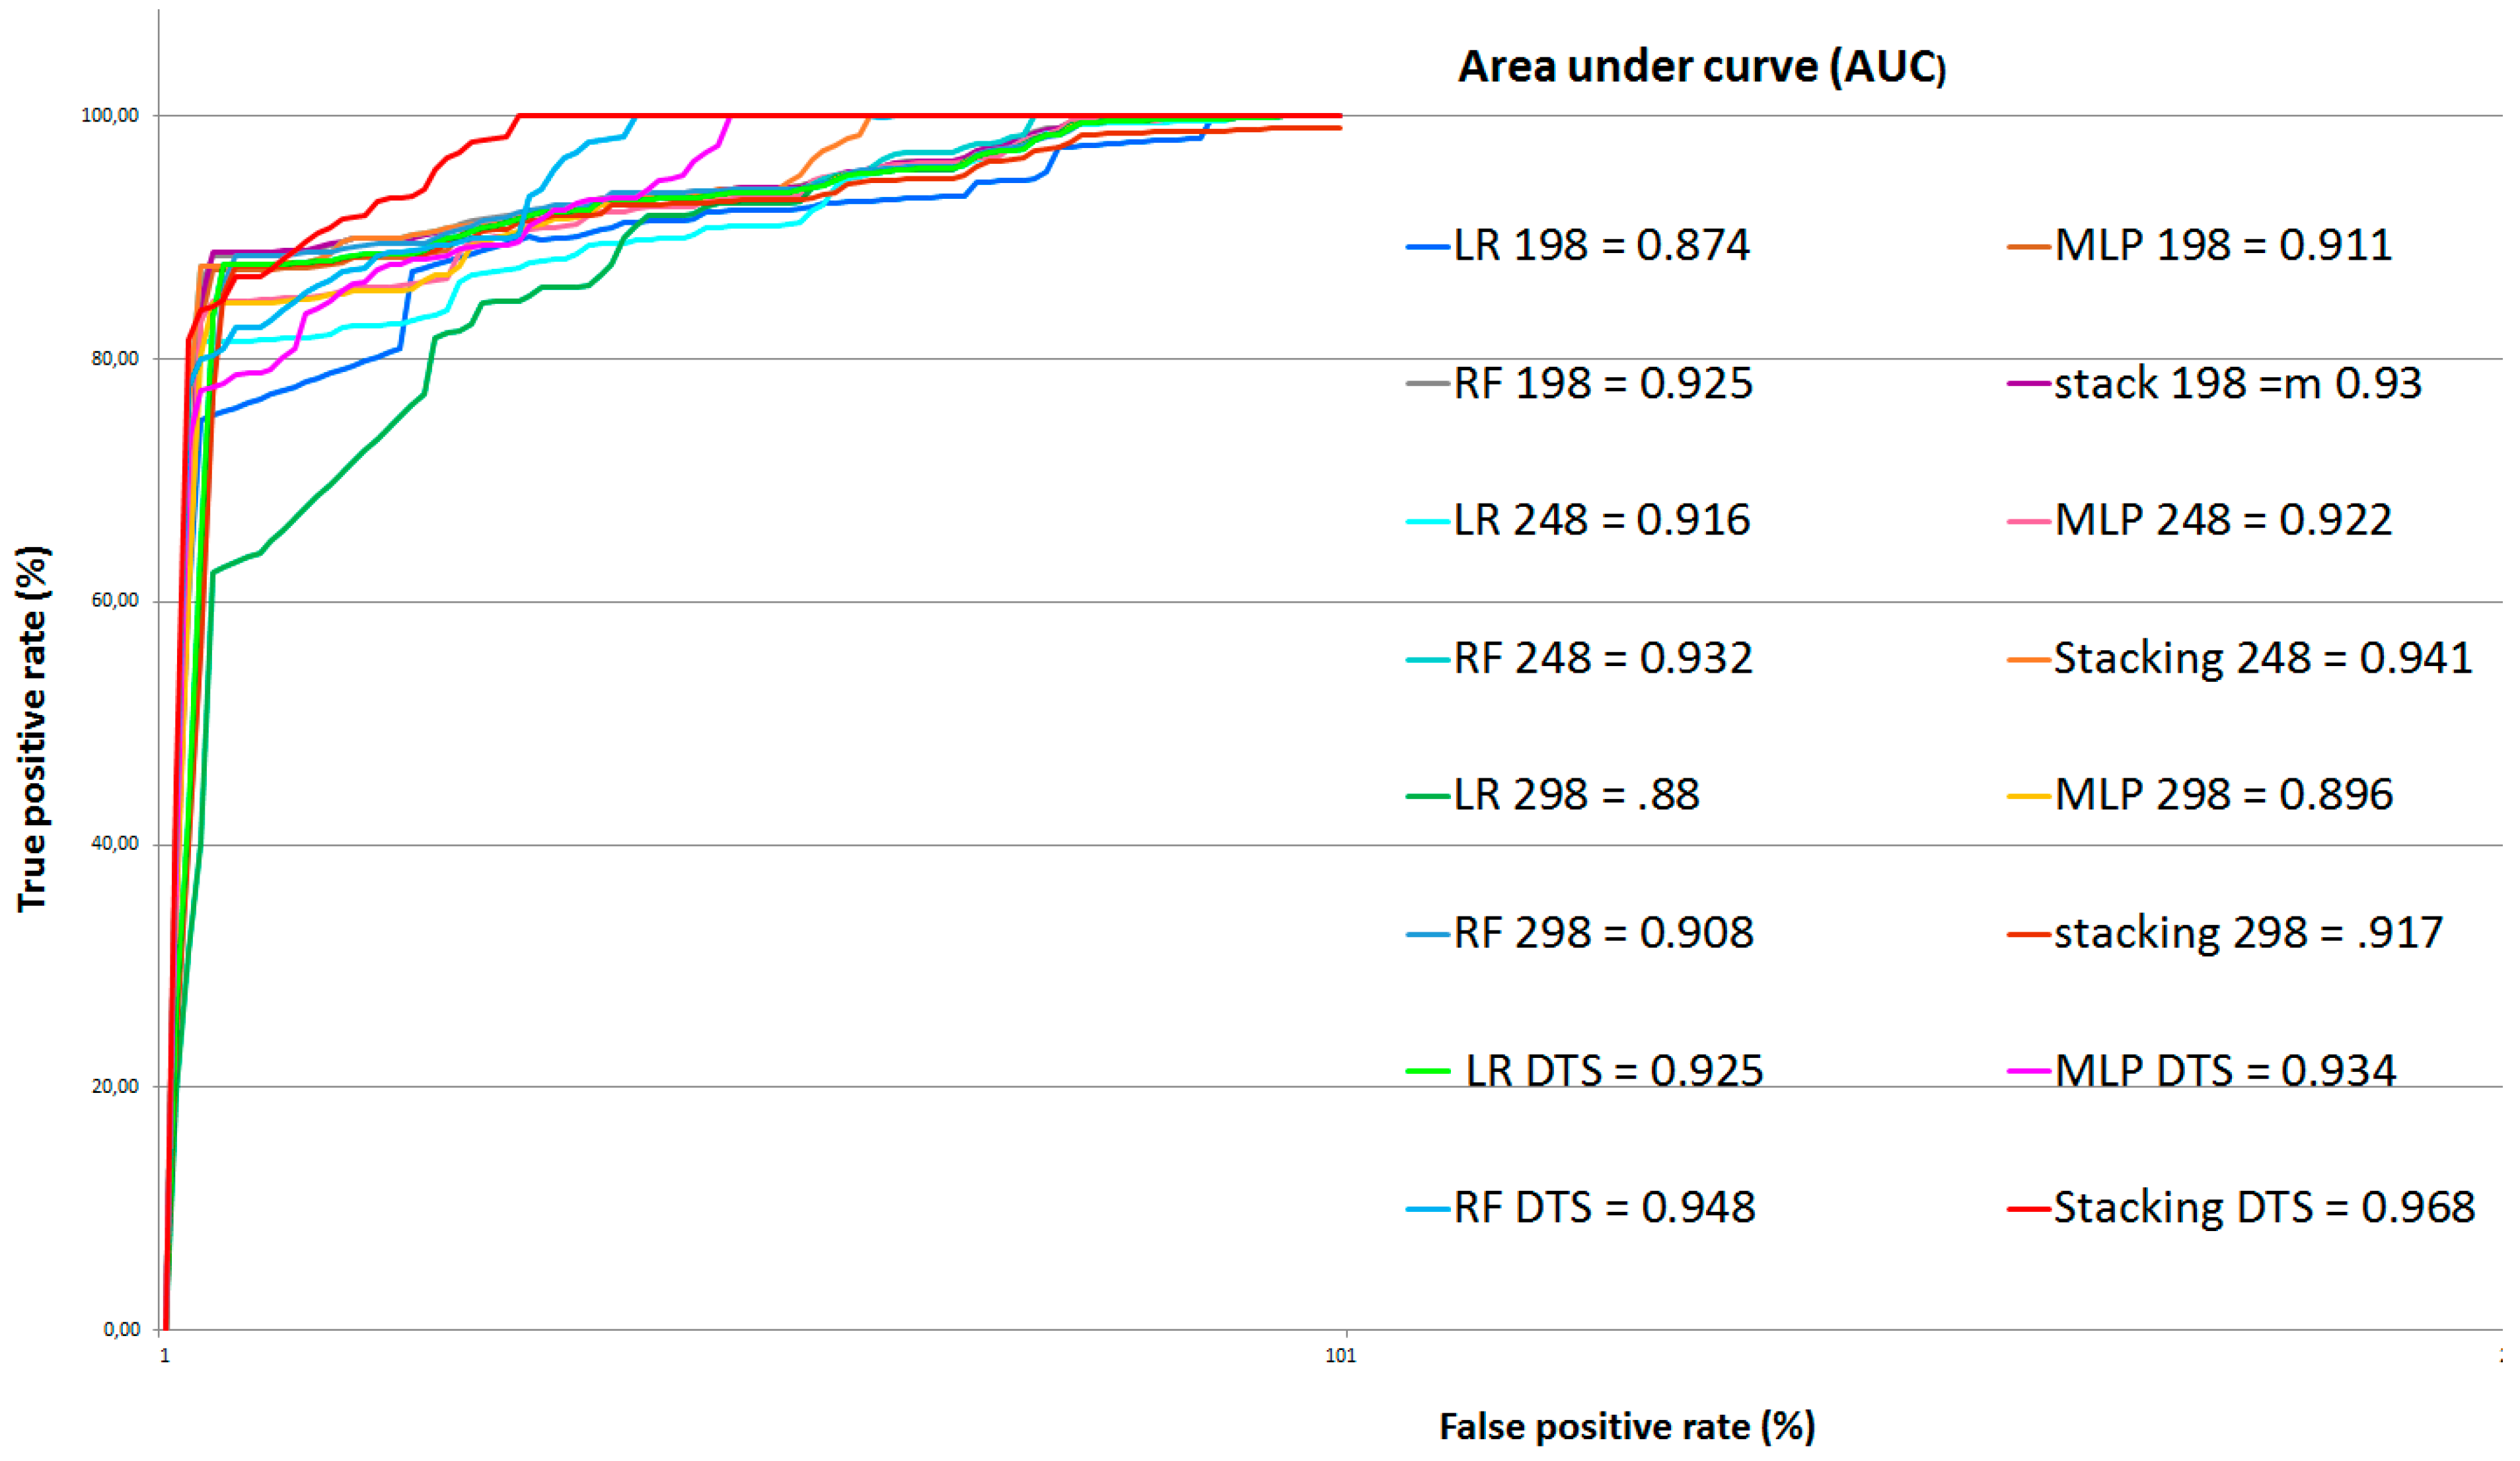Click the RF 248 = 0.932 legend label
This screenshot has width=2520, height=1461.
click(1602, 659)
